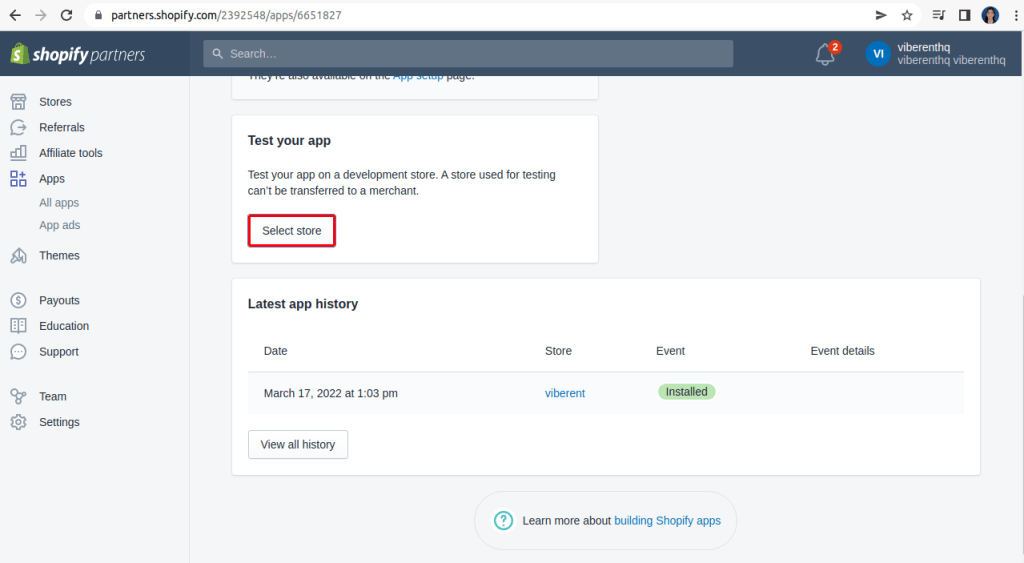Bookmark page with star icon
This screenshot has height=563, width=1024.
click(907, 15)
